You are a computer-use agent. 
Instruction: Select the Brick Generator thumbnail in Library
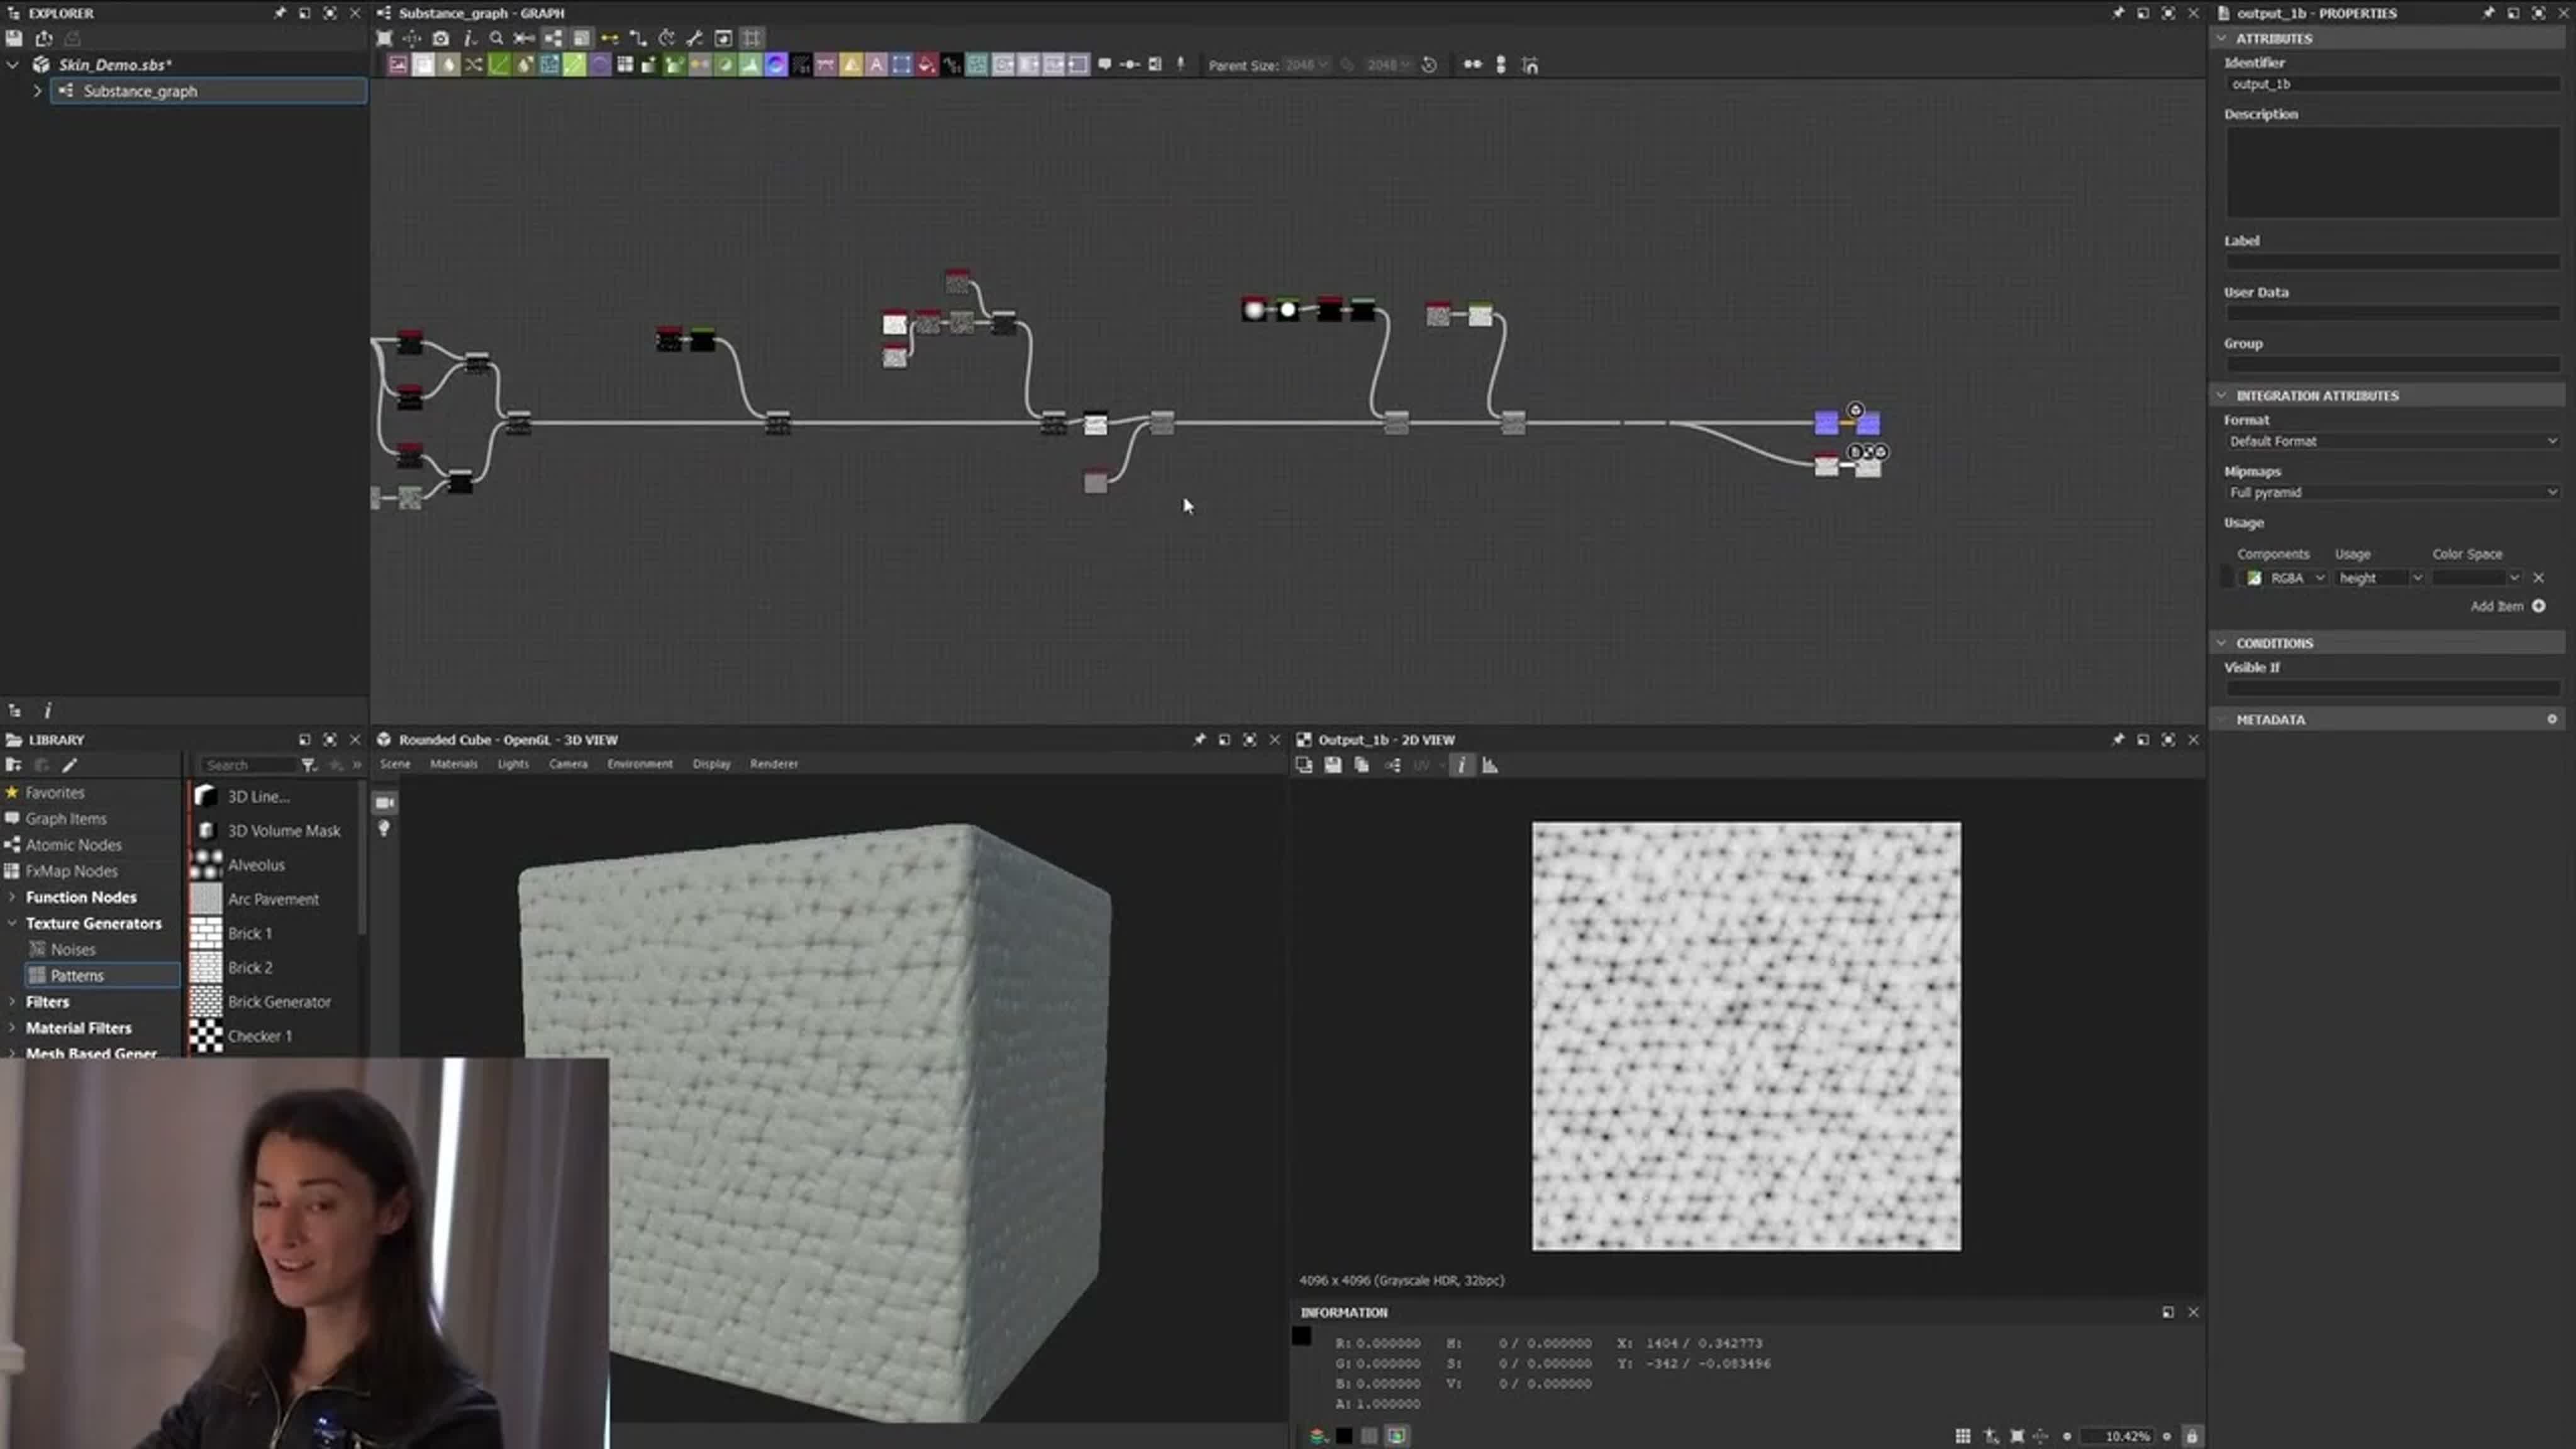pos(206,1001)
